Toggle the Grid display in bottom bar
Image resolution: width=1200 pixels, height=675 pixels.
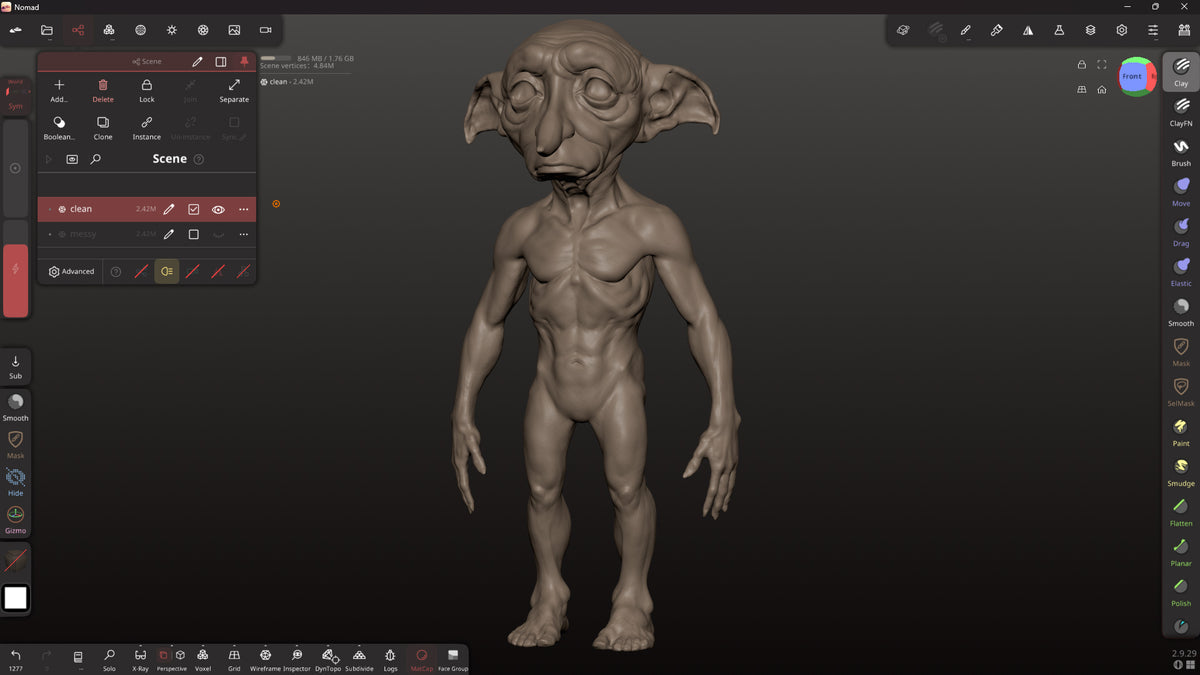[x=234, y=659]
